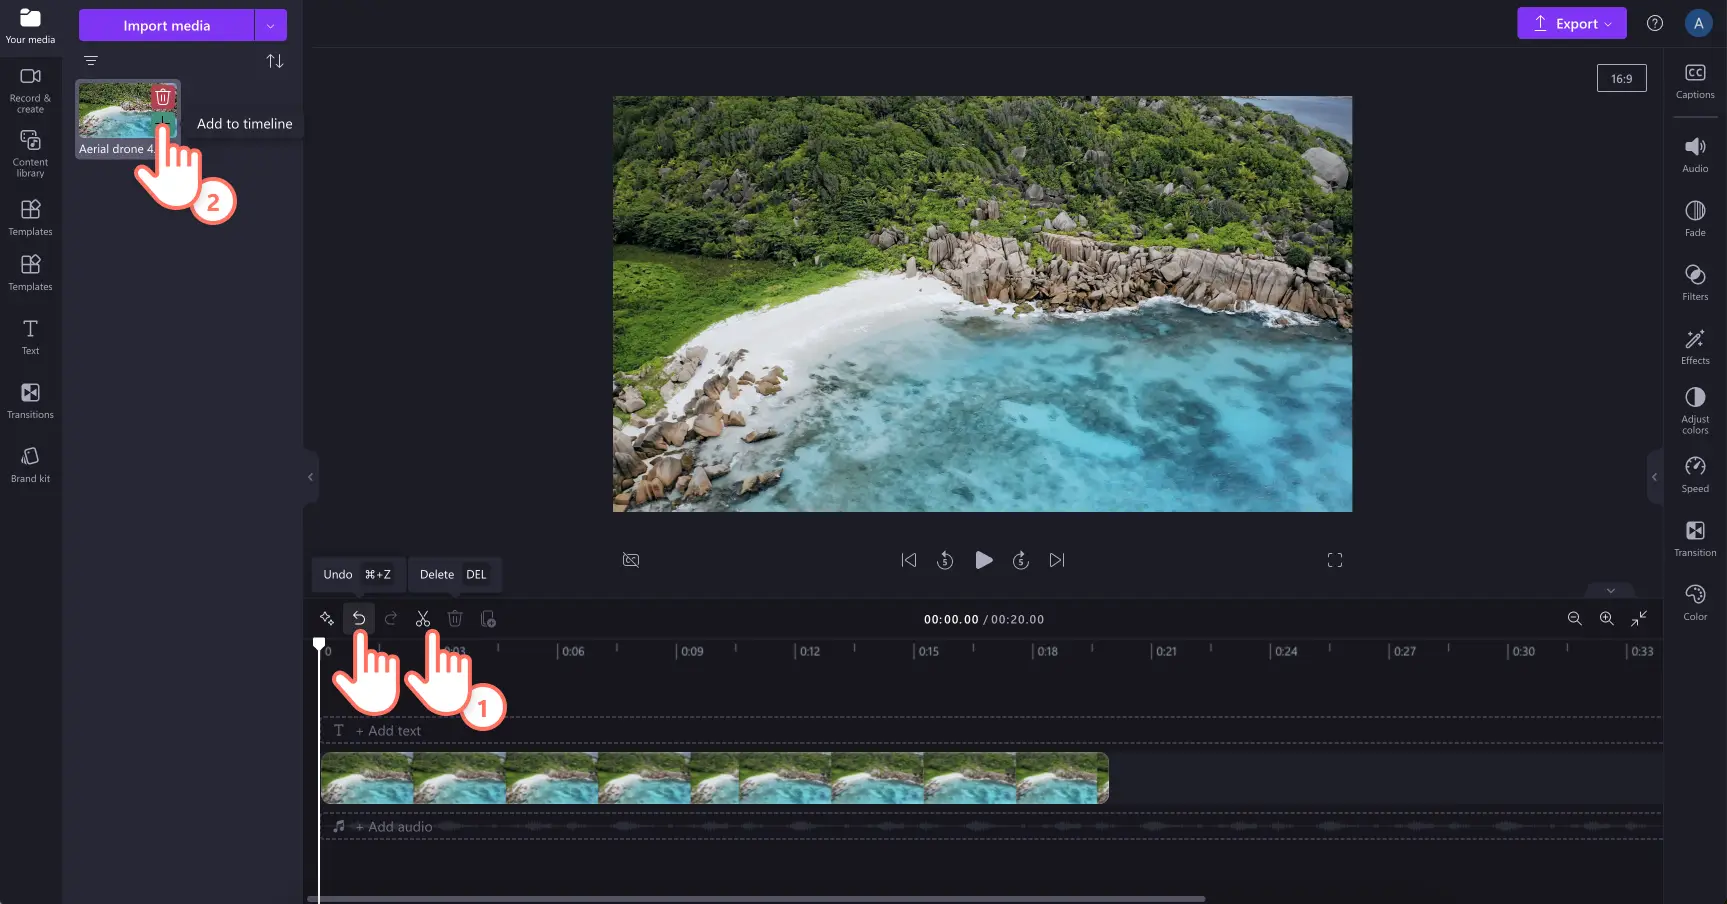Open Audio properties panel
Image resolution: width=1727 pixels, height=904 pixels.
click(x=1695, y=155)
